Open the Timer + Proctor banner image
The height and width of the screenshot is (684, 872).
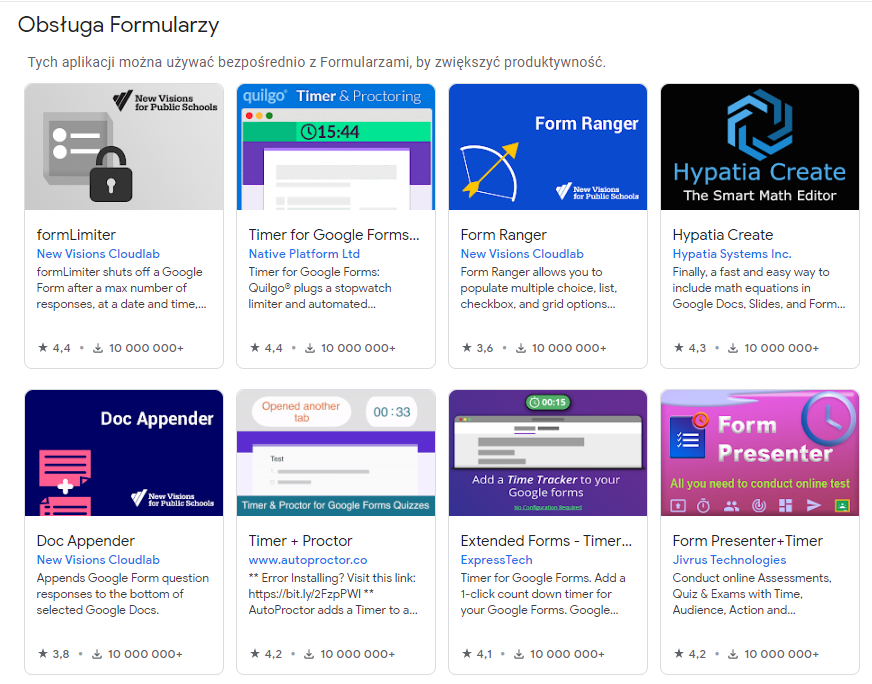[336, 453]
